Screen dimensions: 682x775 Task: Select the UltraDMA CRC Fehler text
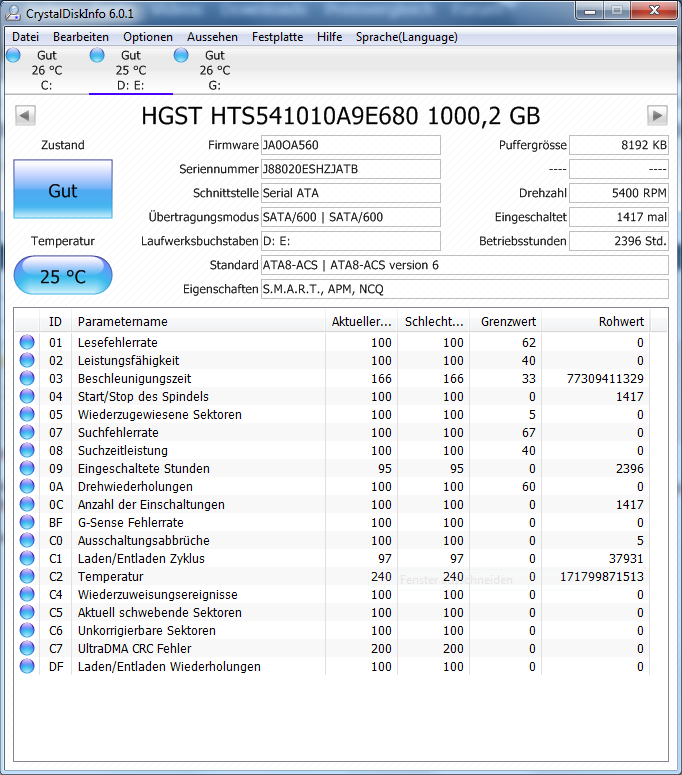tap(134, 648)
